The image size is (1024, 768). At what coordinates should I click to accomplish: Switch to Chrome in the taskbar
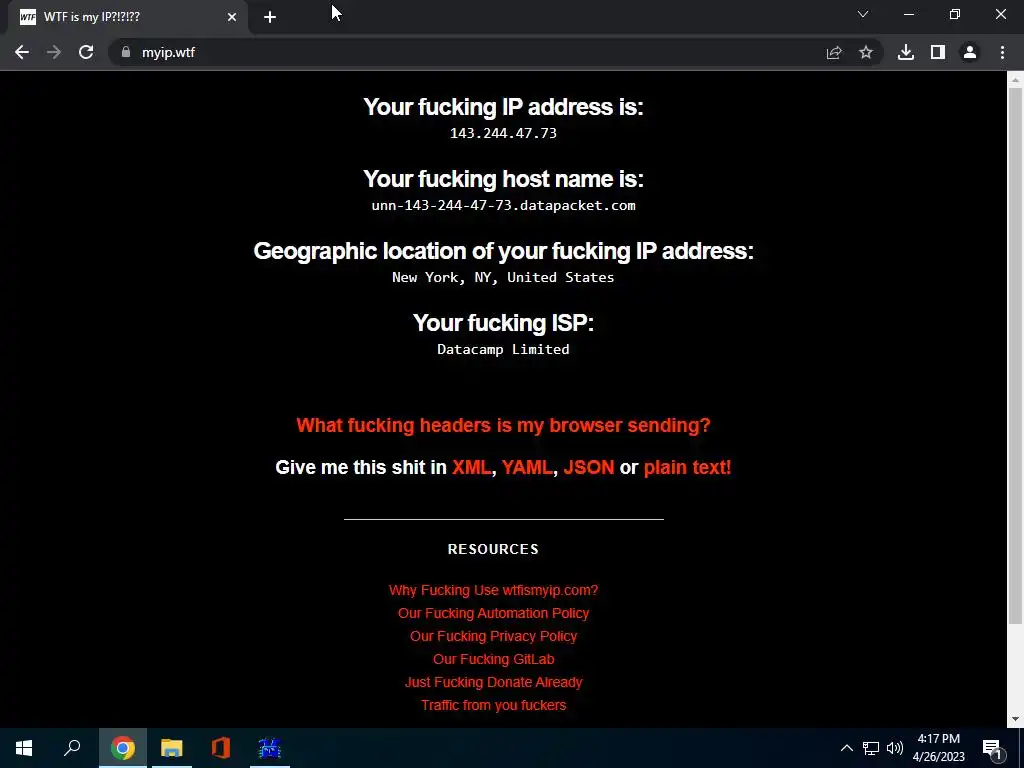point(123,748)
